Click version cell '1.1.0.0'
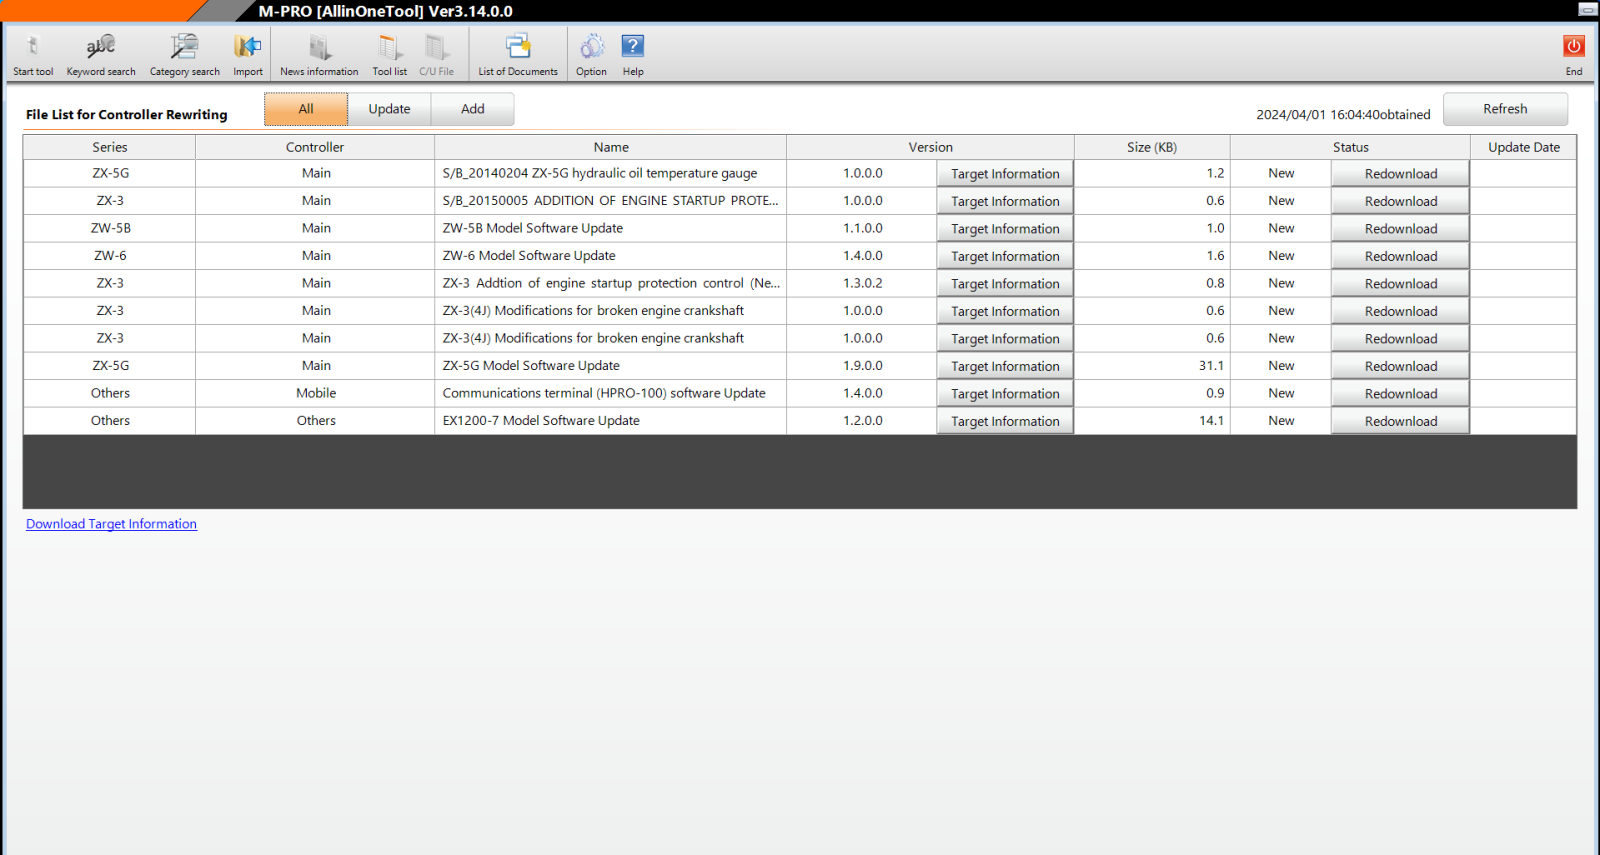 pos(862,228)
